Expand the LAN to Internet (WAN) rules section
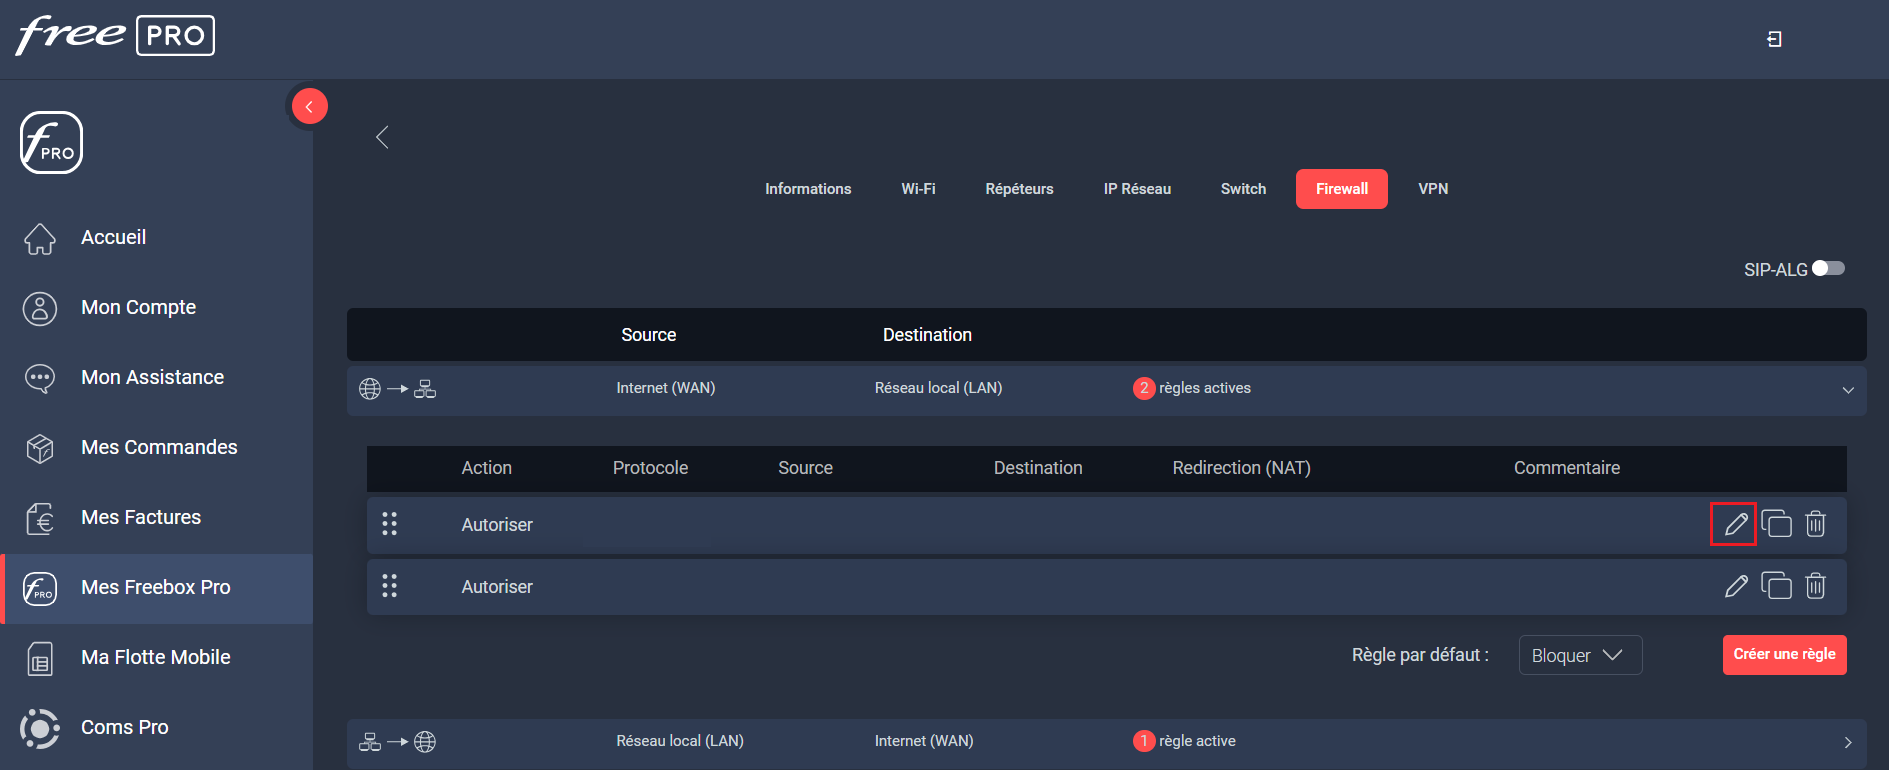This screenshot has height=770, width=1889. pos(1848,743)
